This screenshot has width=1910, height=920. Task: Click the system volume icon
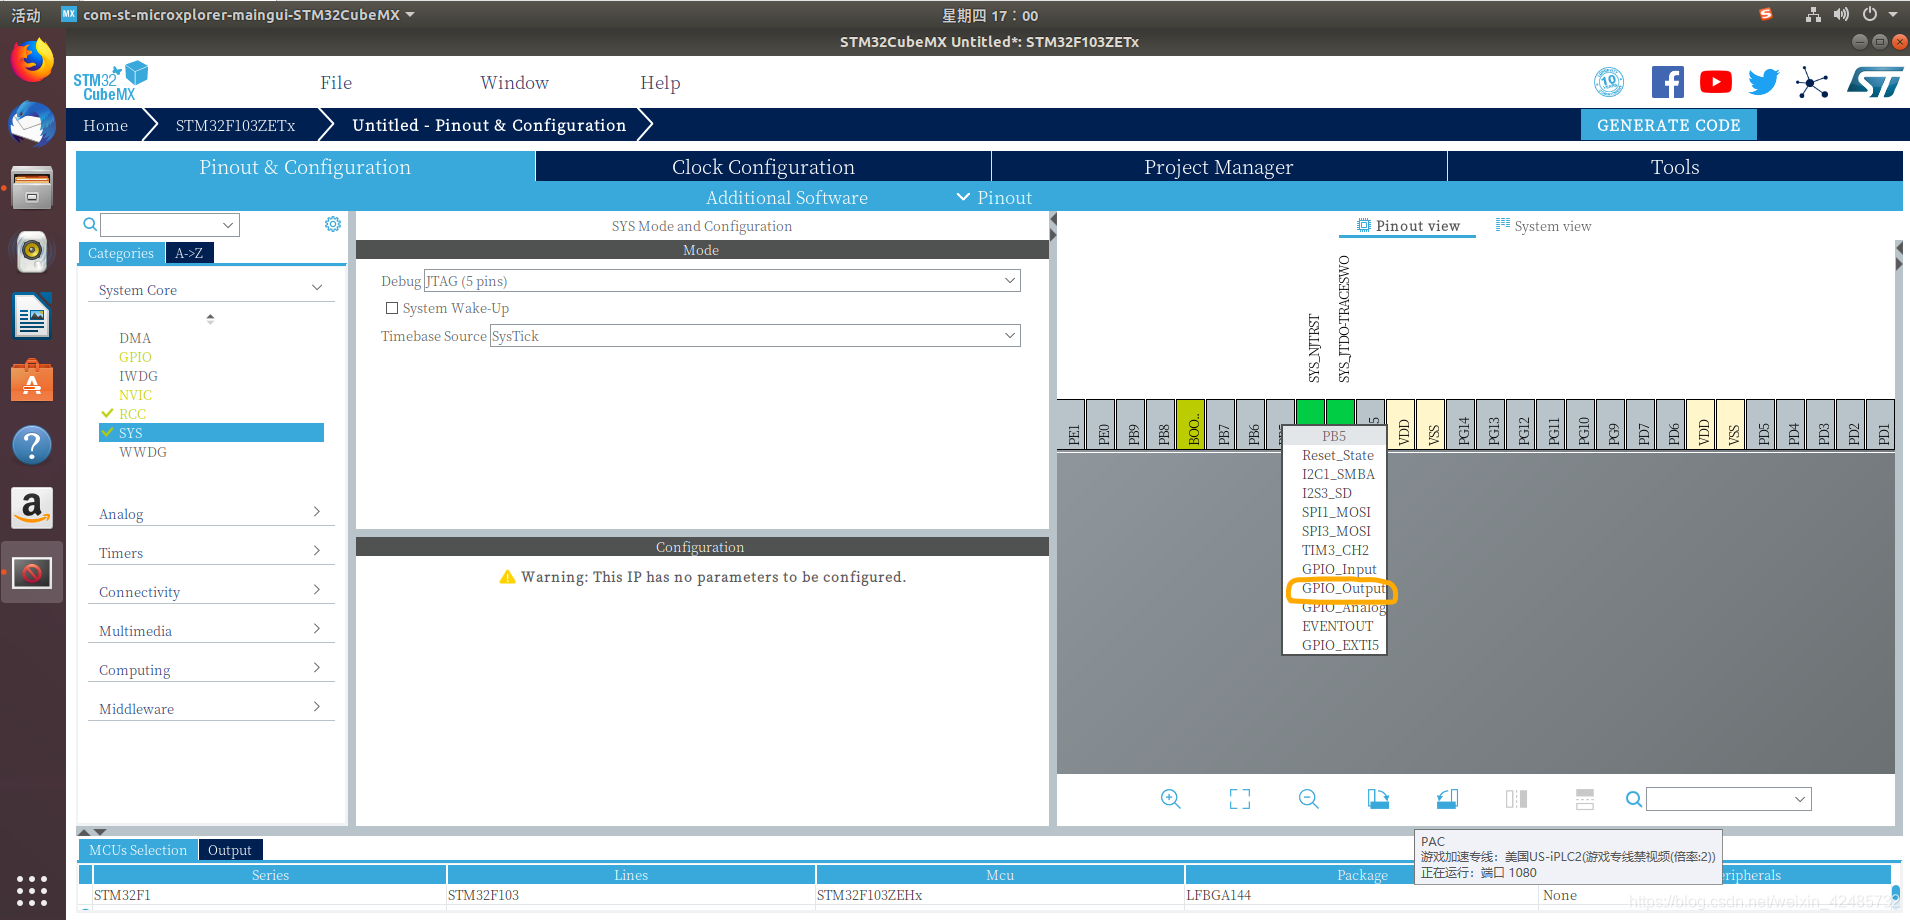(1841, 15)
